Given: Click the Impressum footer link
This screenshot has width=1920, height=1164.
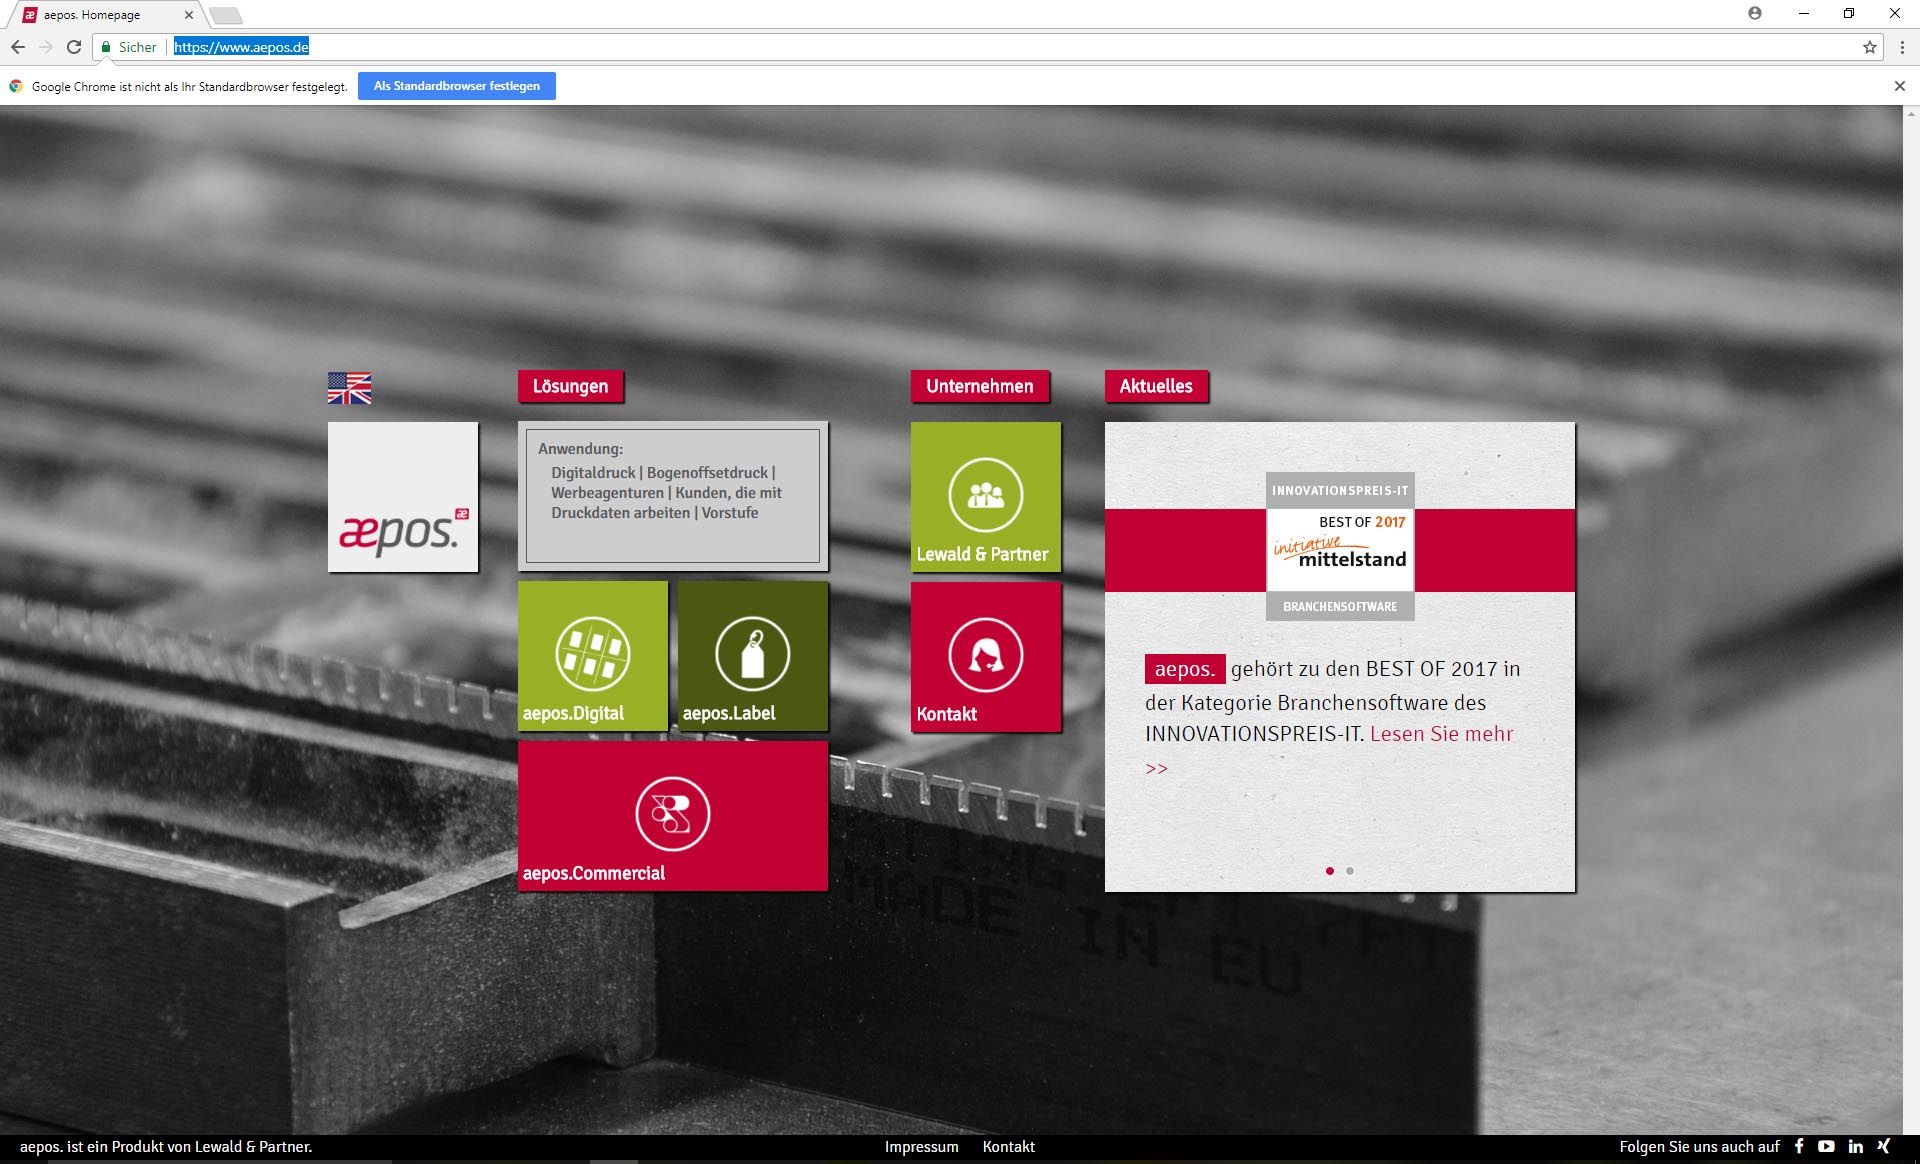Looking at the screenshot, I should tap(921, 1147).
